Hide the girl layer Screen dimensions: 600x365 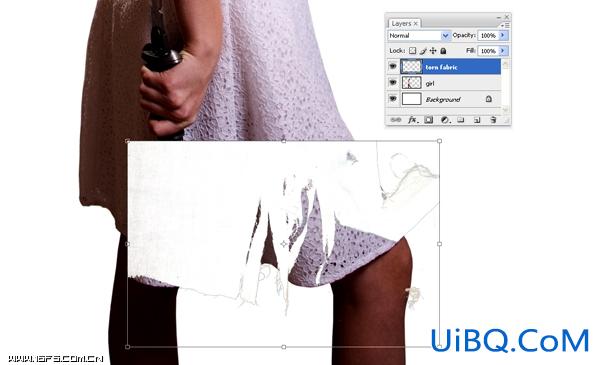click(x=393, y=83)
